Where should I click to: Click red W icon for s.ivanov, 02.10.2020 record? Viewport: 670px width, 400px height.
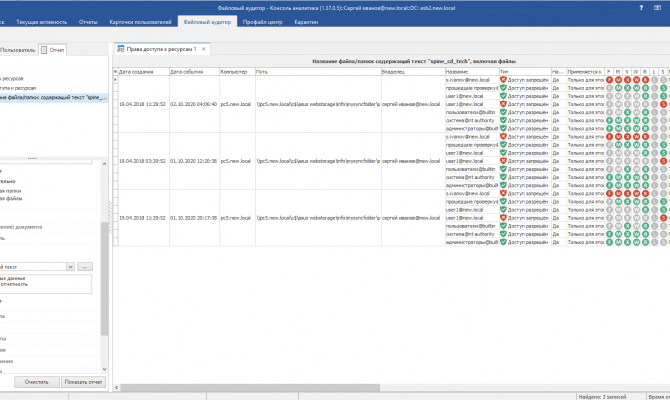click(636, 80)
